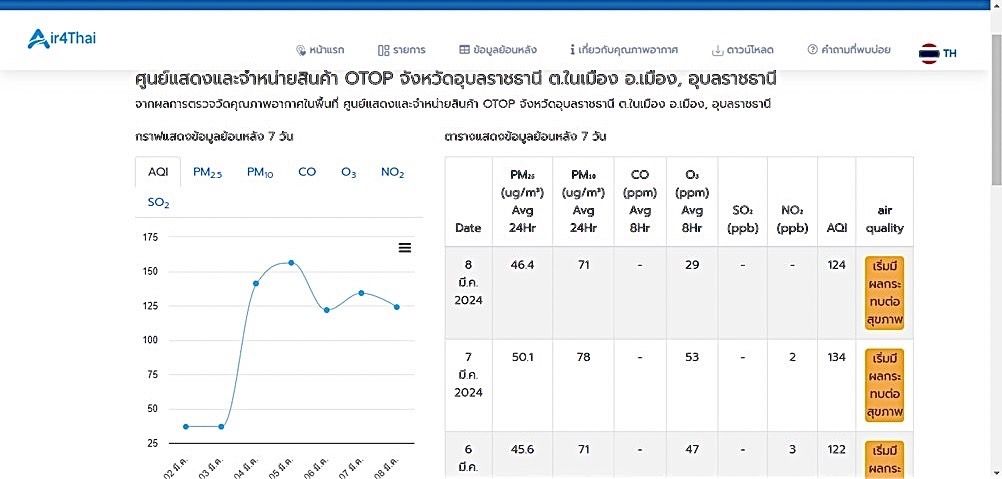
Task: Click chart data point for 03 มี.ค.
Action: click(x=221, y=426)
